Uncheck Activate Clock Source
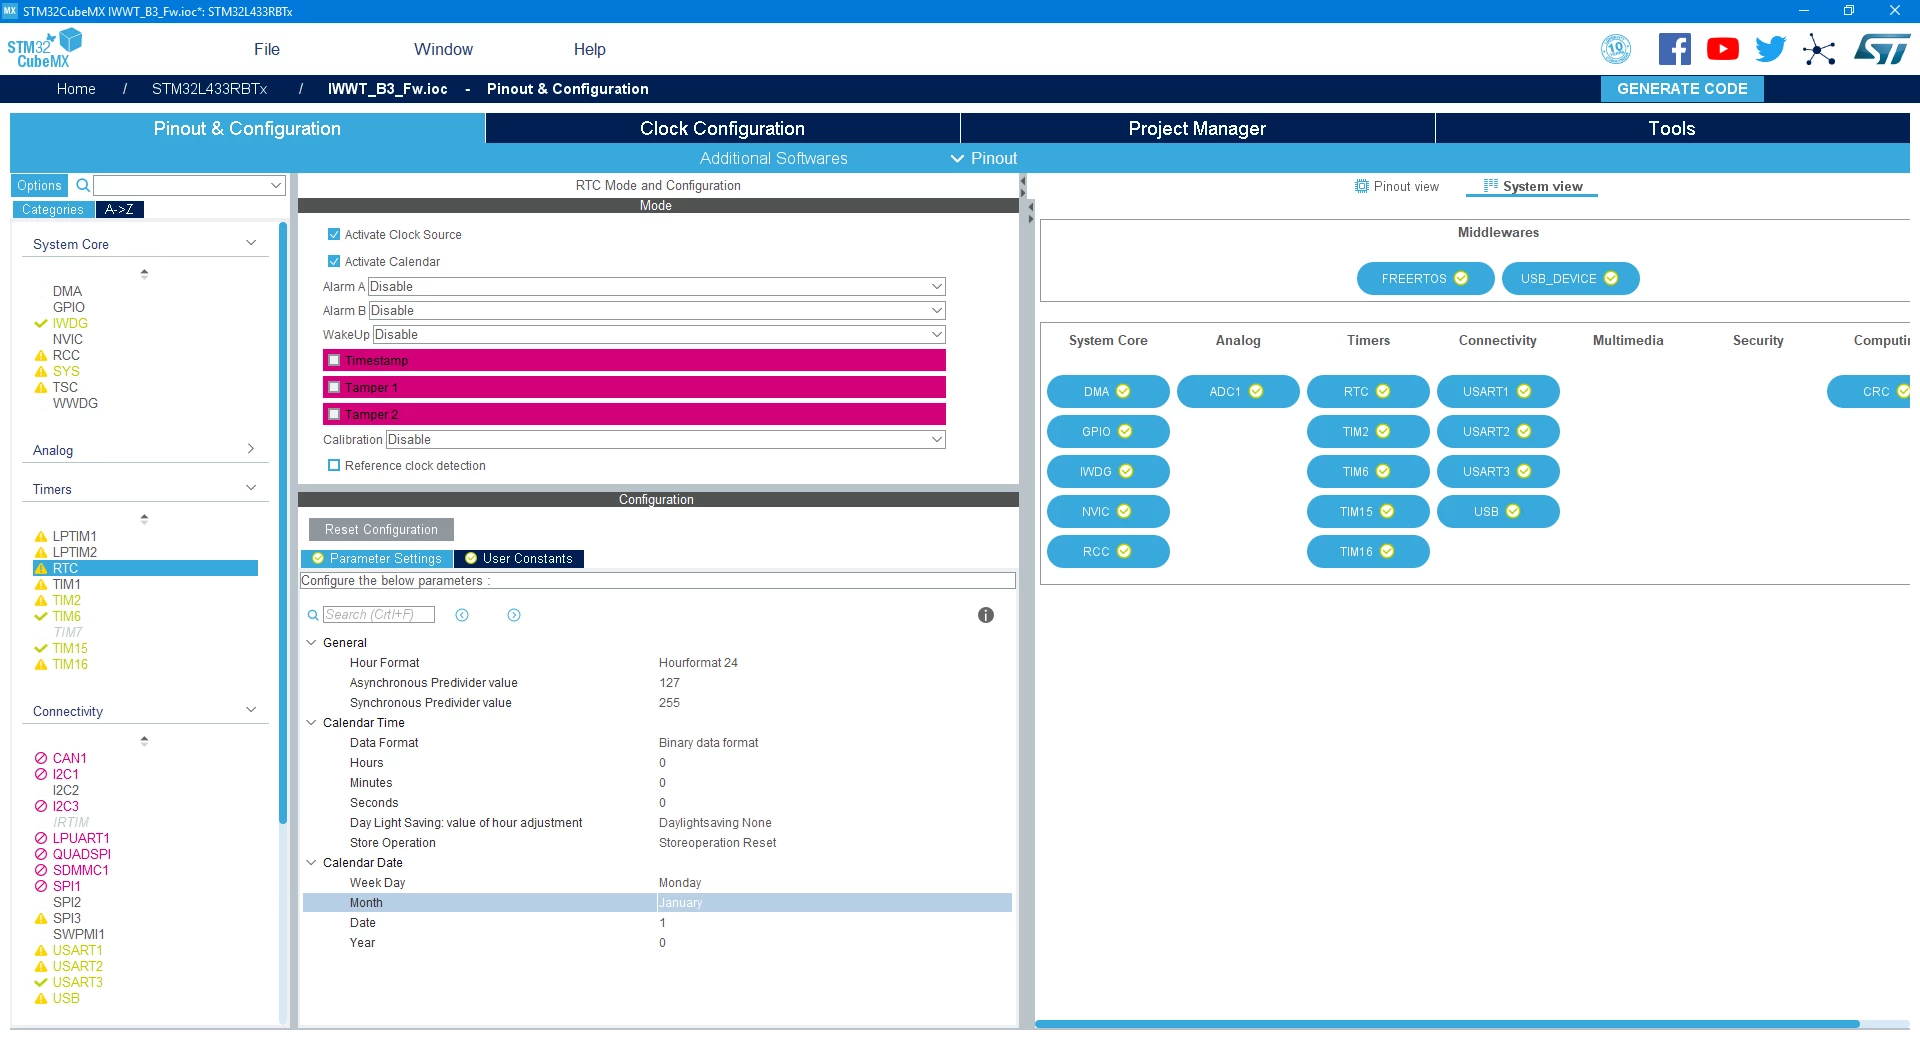1920x1040 pixels. coord(334,234)
